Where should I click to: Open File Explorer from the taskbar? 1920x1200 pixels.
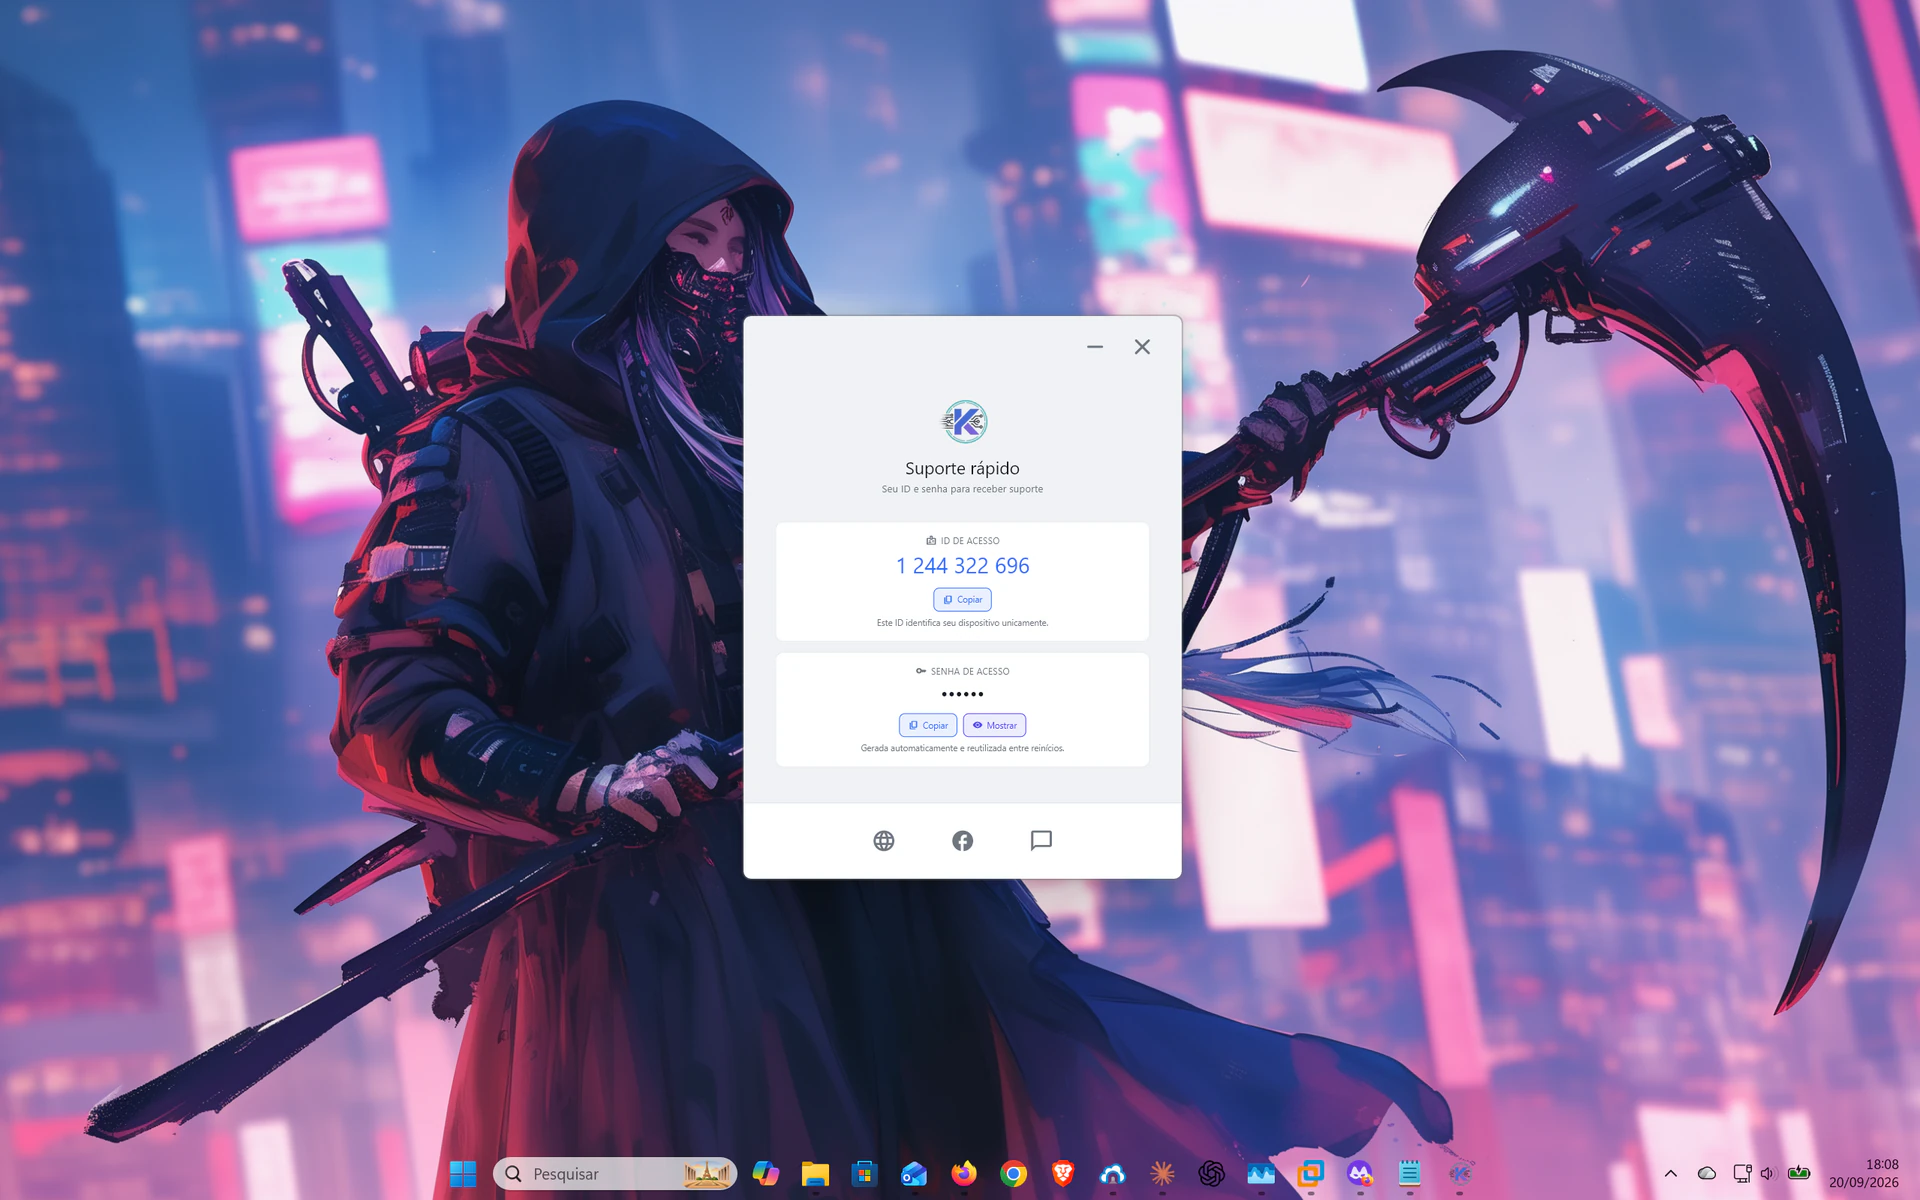tap(815, 1173)
